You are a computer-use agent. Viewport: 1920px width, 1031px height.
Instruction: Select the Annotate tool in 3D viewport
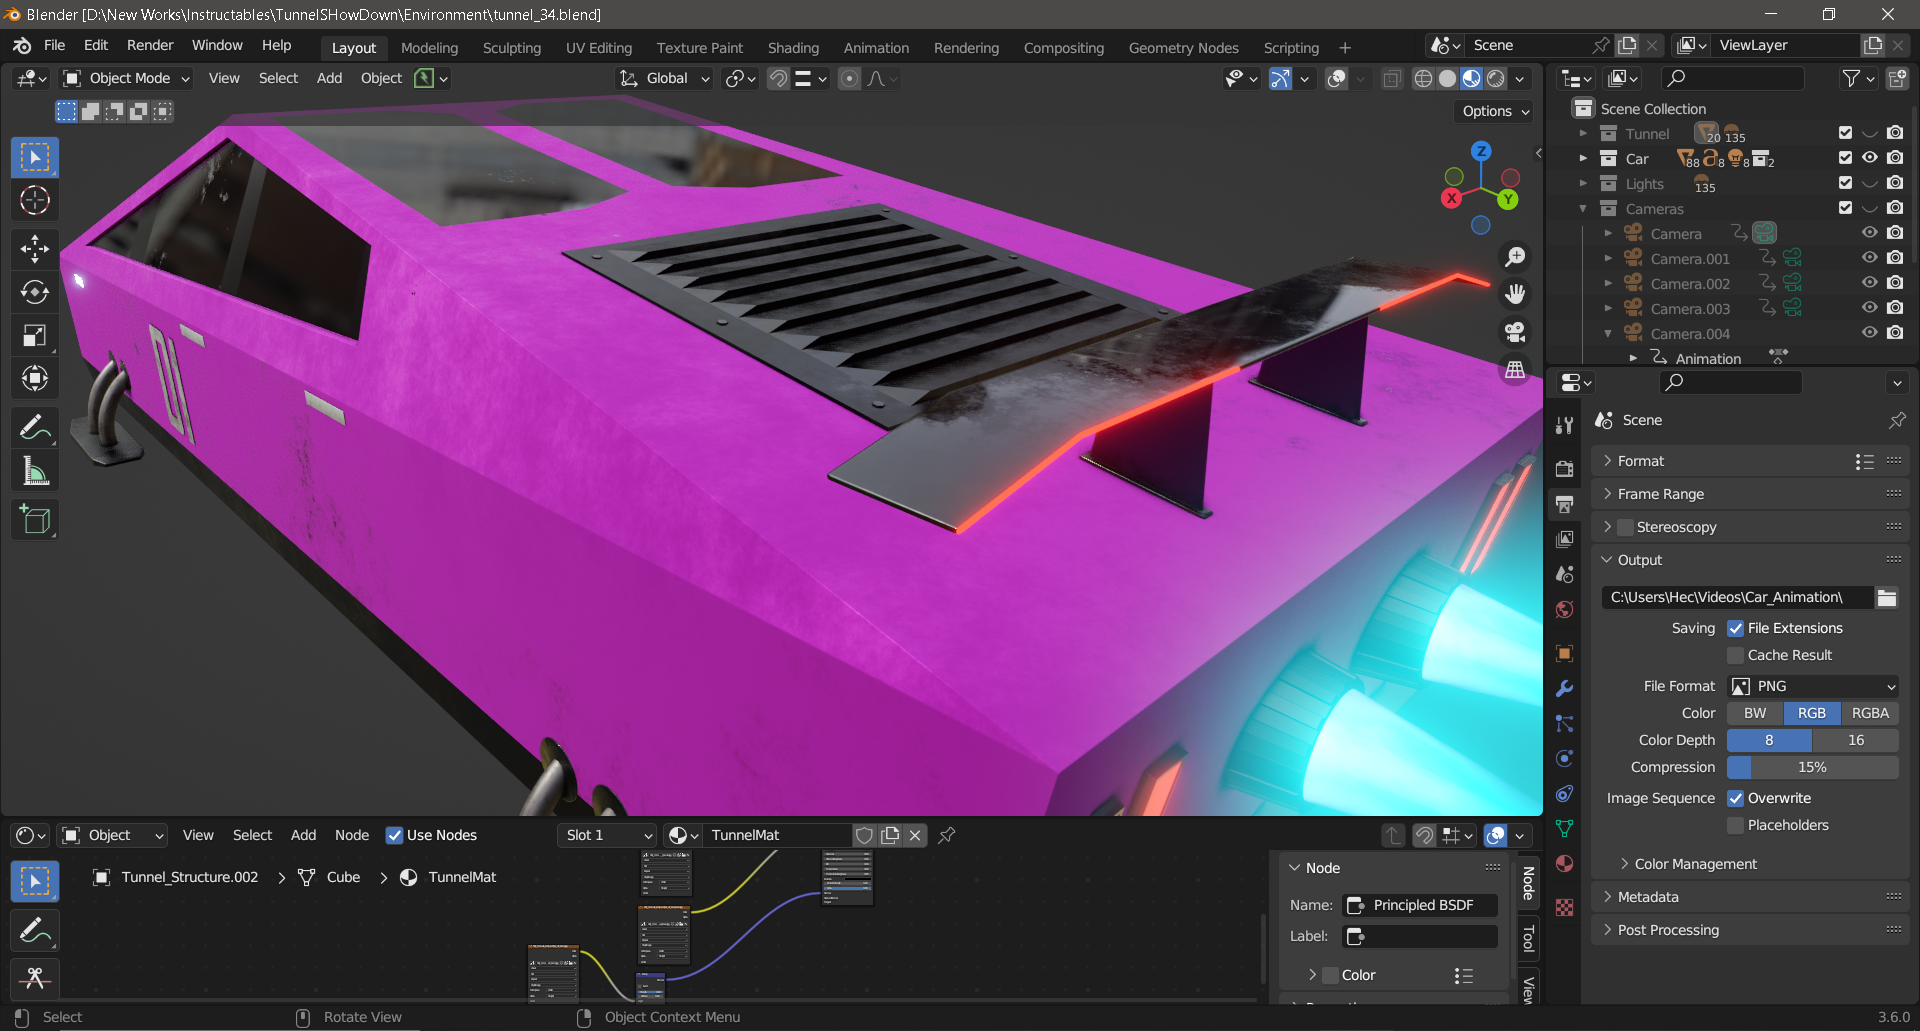tap(35, 427)
